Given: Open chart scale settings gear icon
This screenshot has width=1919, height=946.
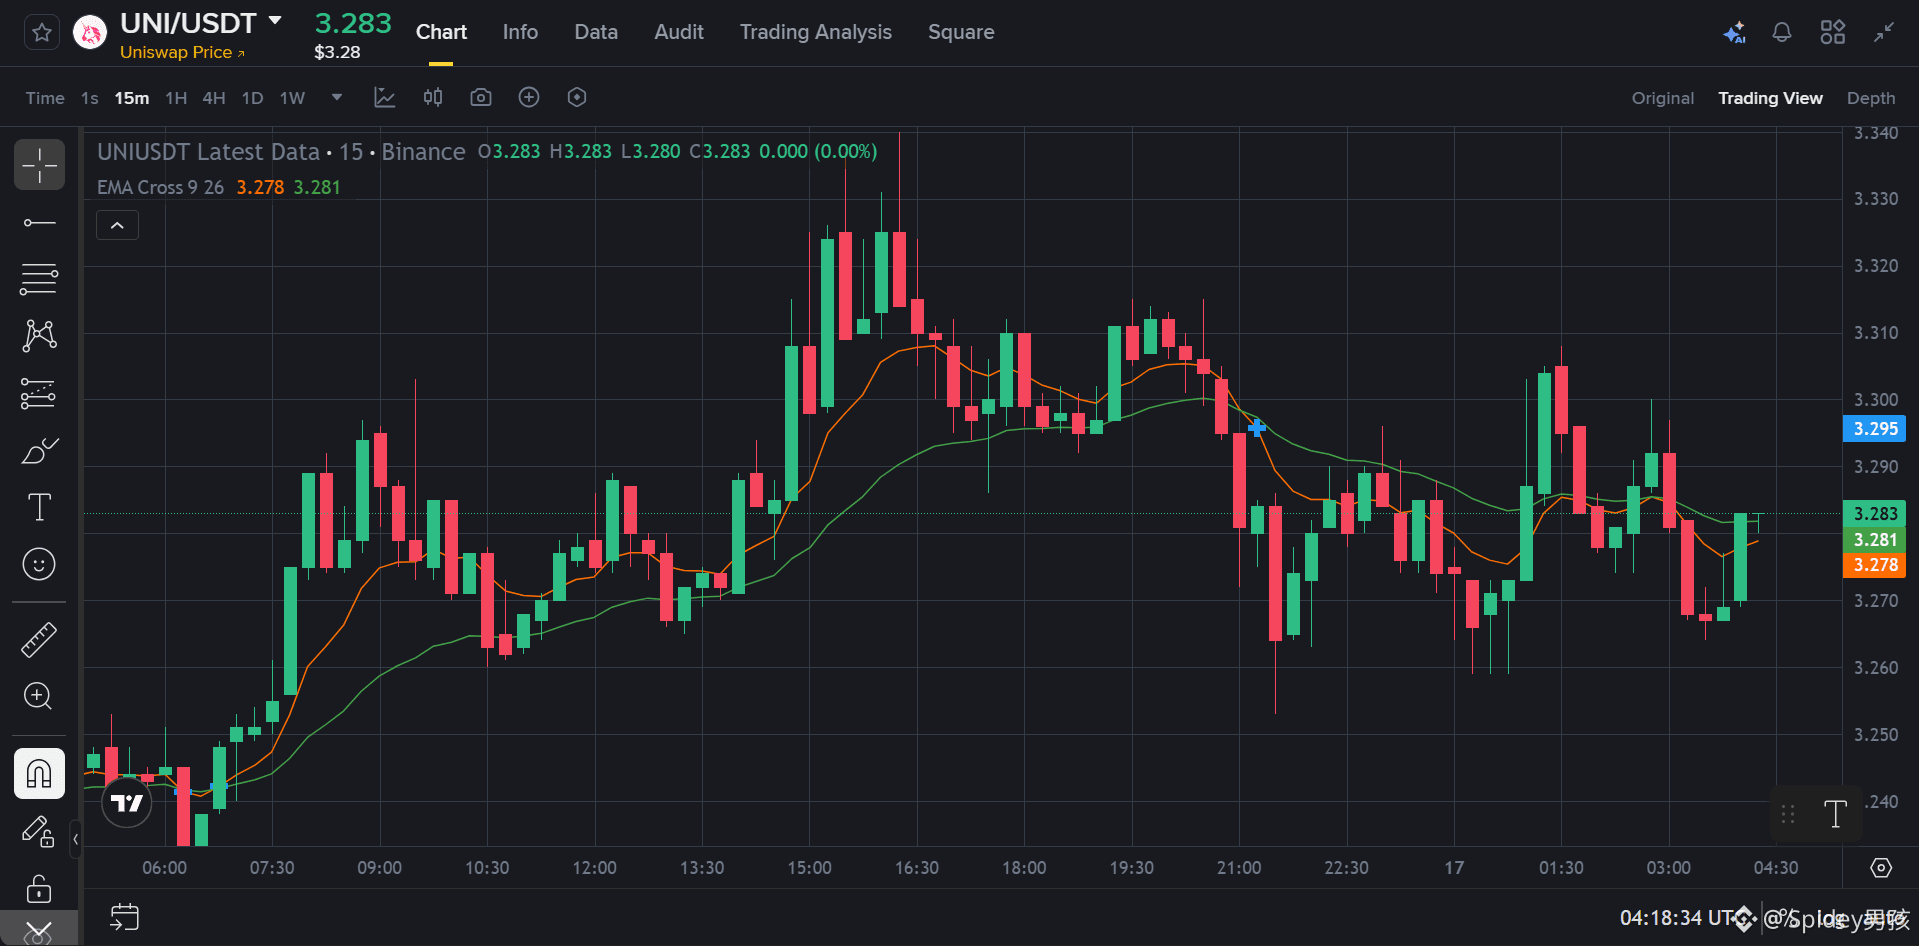Looking at the screenshot, I should pyautogui.click(x=1881, y=868).
